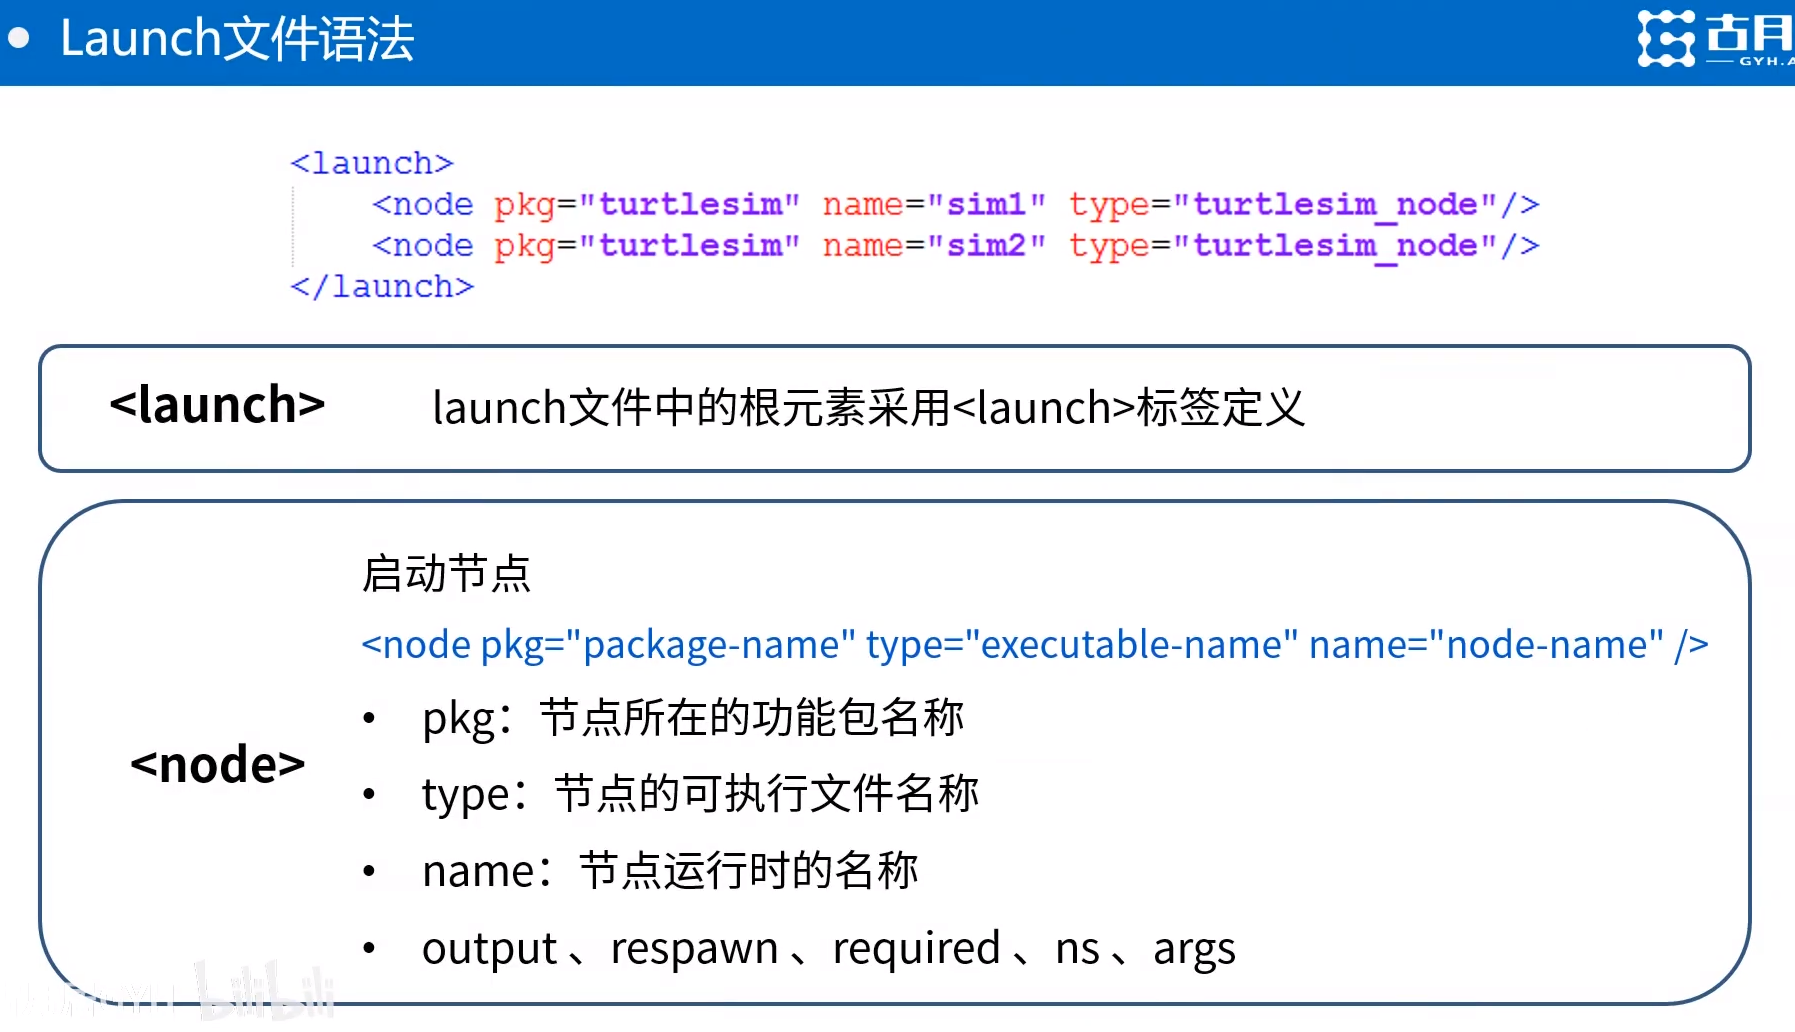The width and height of the screenshot is (1795, 1032).
Task: Click the output bullet point marker
Action: point(371,947)
